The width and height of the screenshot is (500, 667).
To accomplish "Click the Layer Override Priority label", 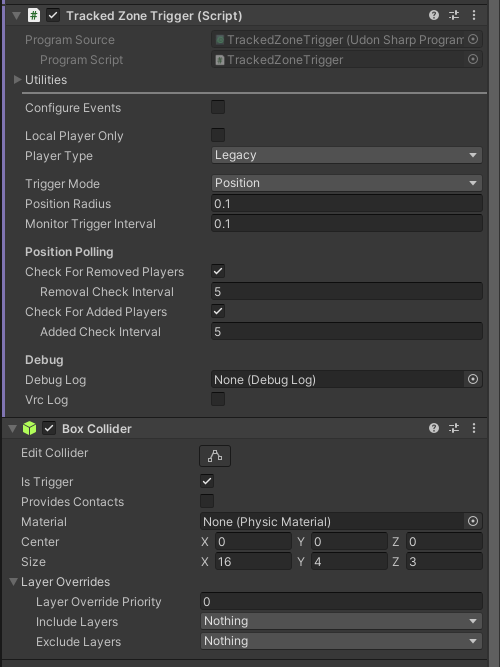I will pyautogui.click(x=98, y=601).
